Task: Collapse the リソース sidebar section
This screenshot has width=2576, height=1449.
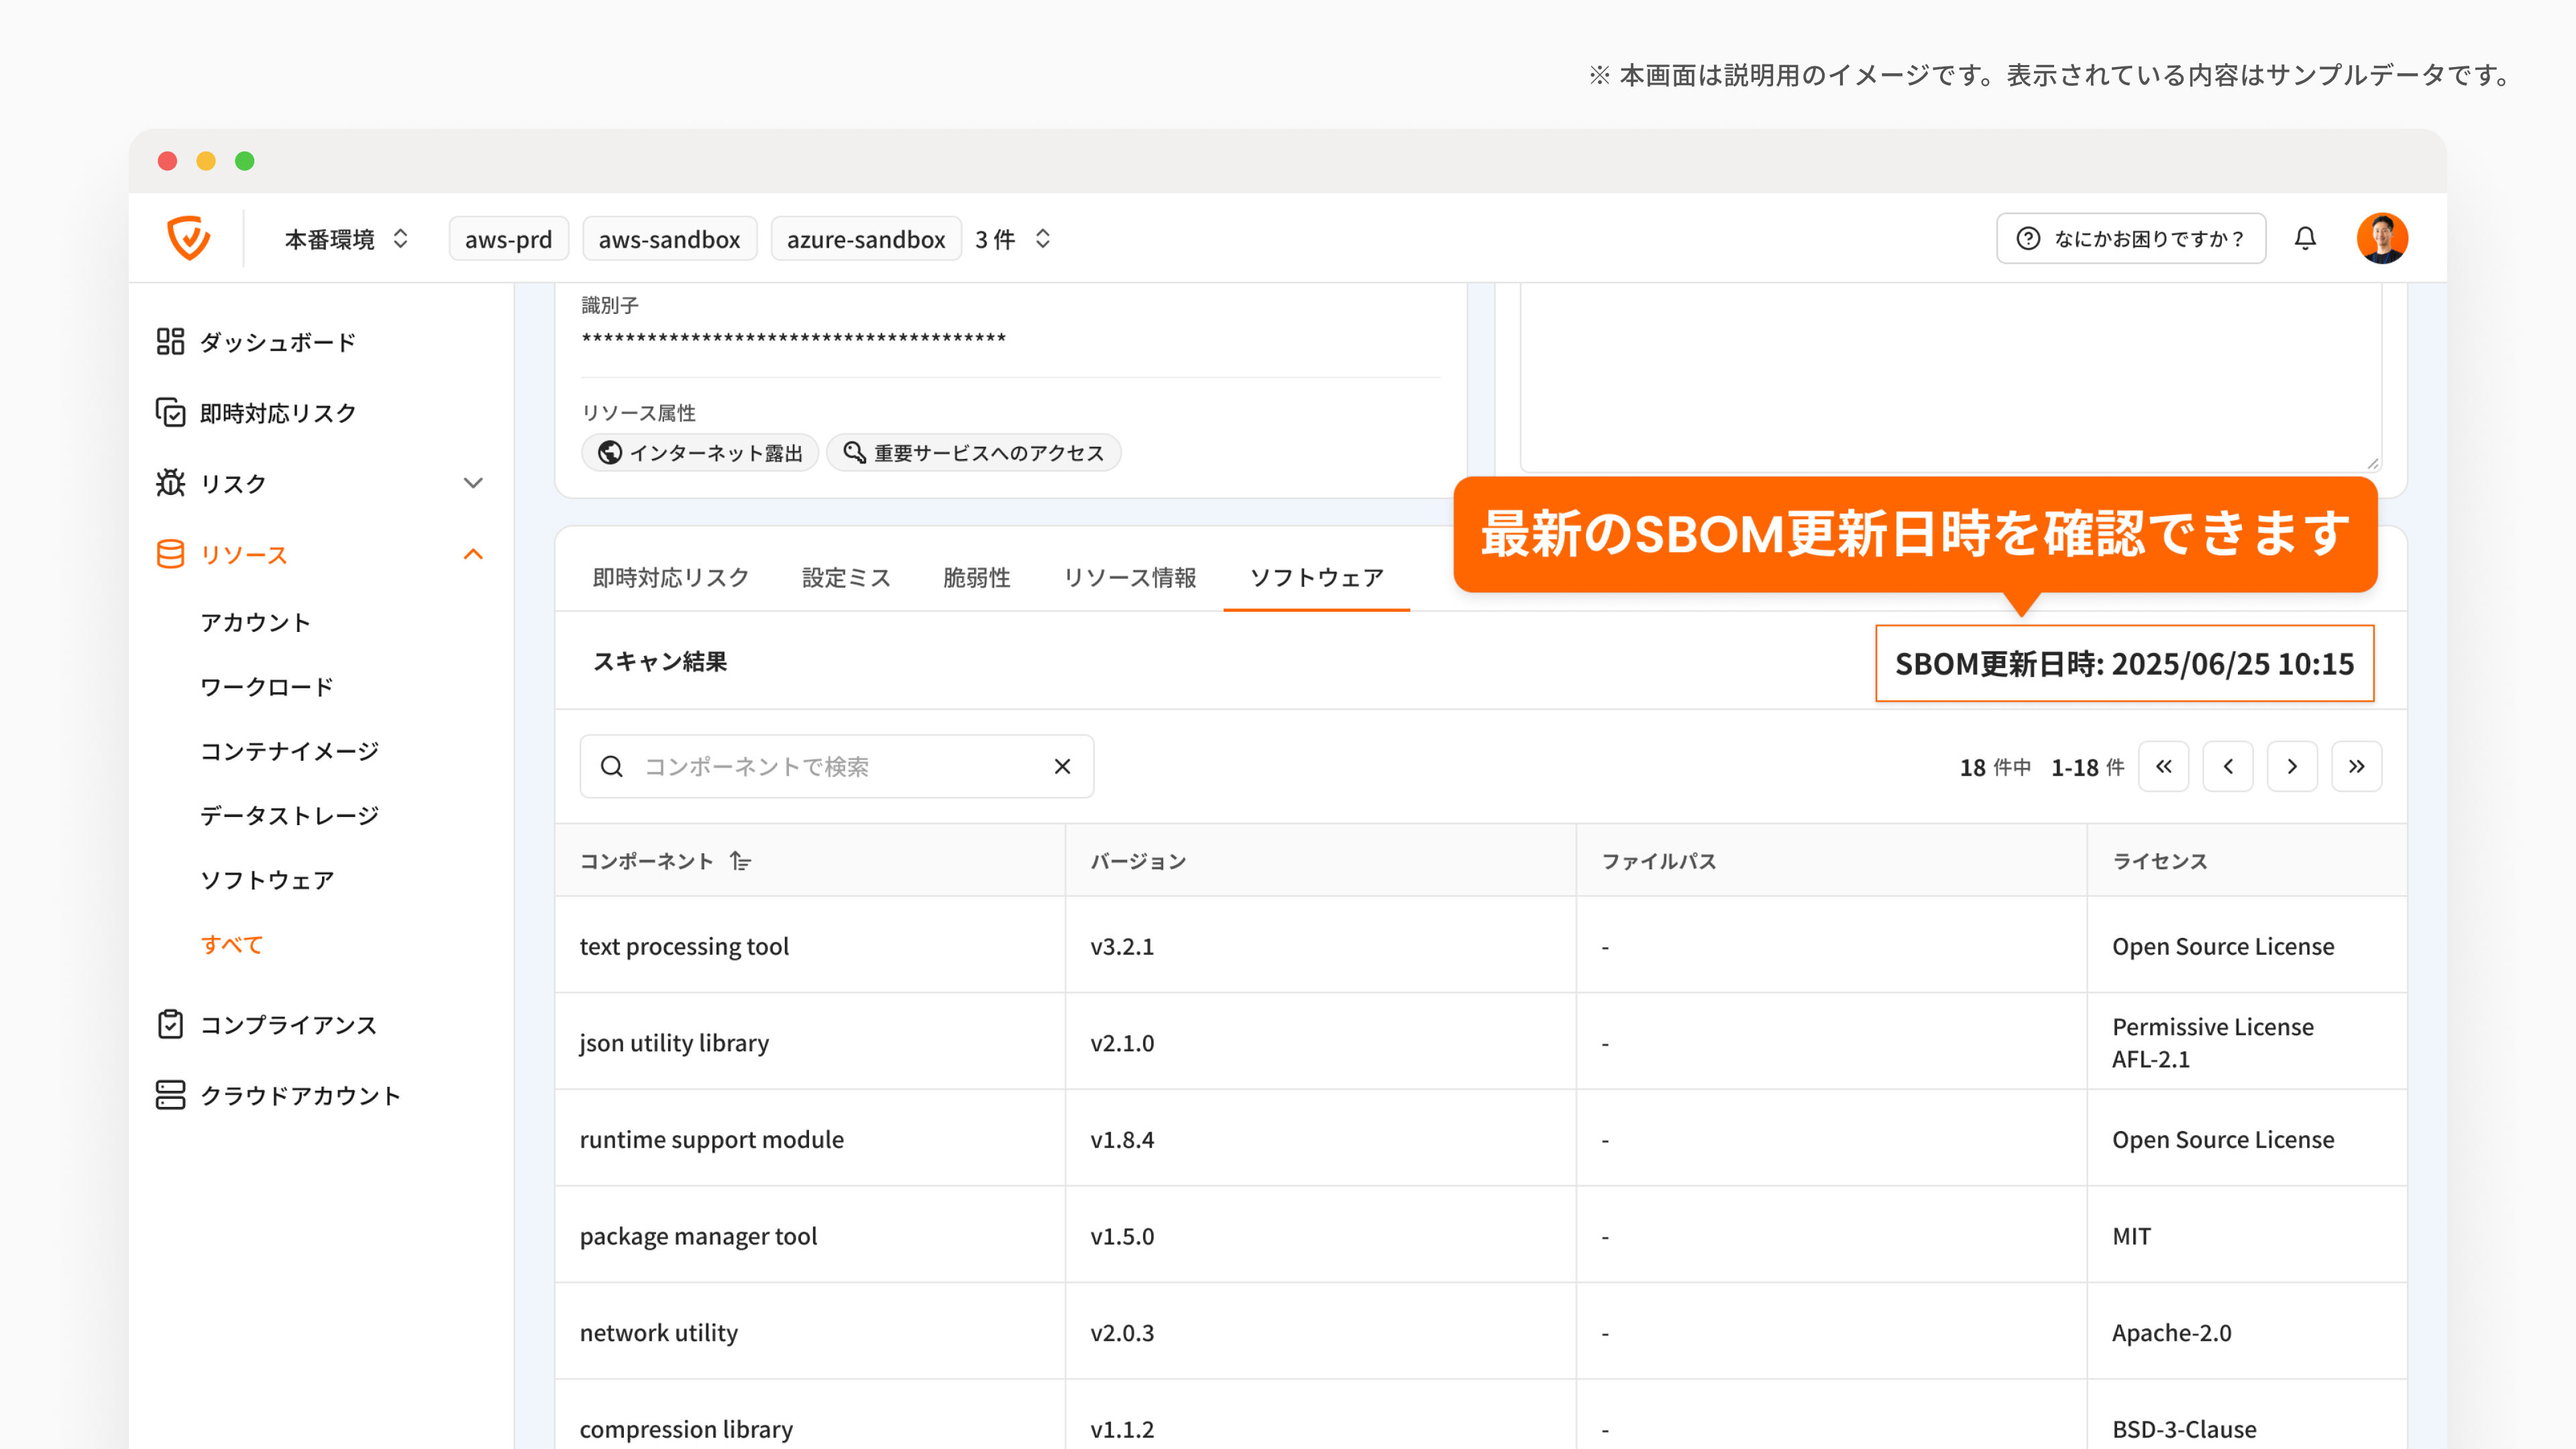Action: click(473, 555)
